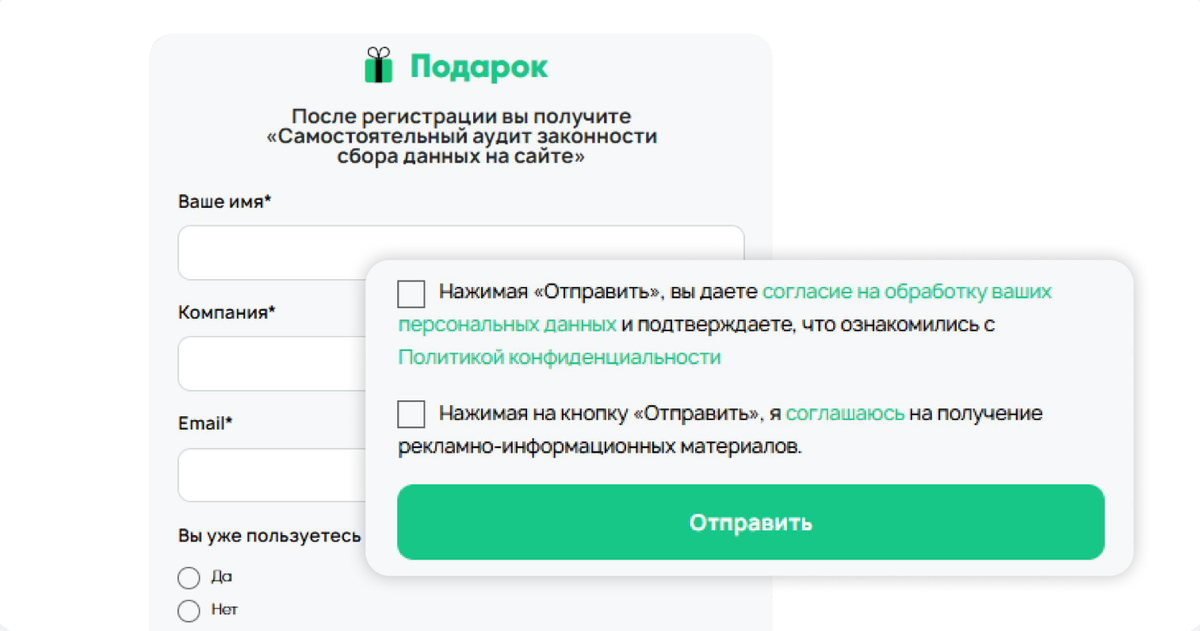
Task: Click the green «соглашаюсь» link
Action: [846, 413]
